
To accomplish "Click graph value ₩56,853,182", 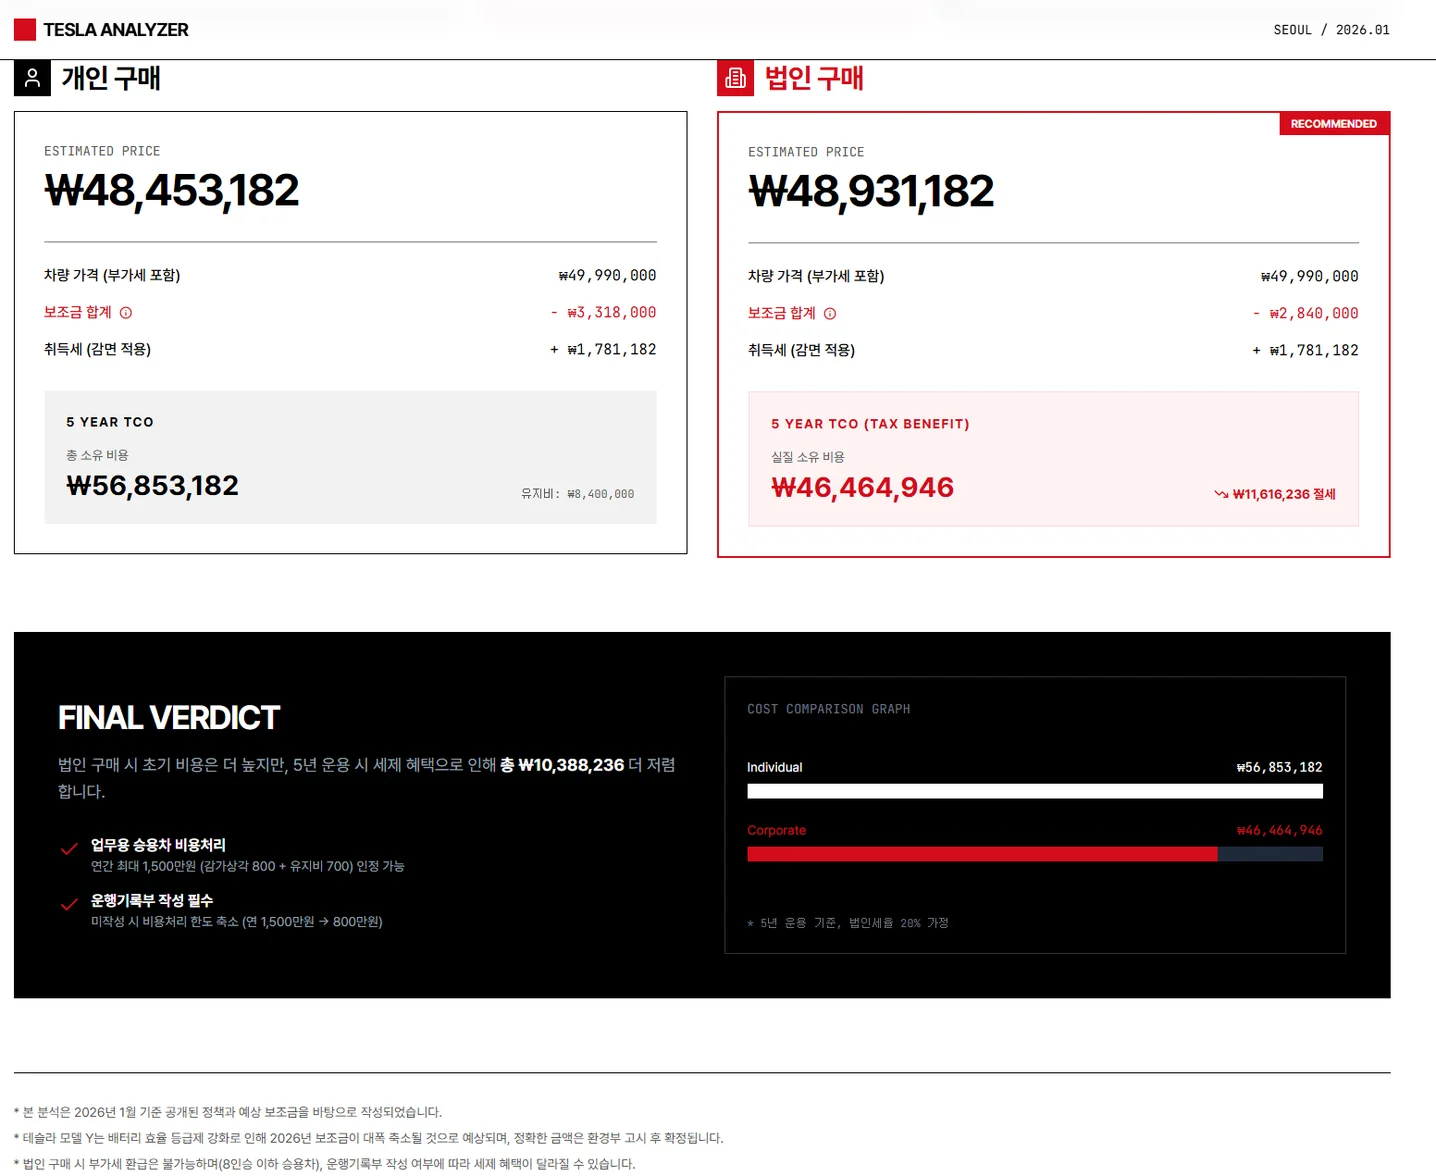I will pos(1279,767).
